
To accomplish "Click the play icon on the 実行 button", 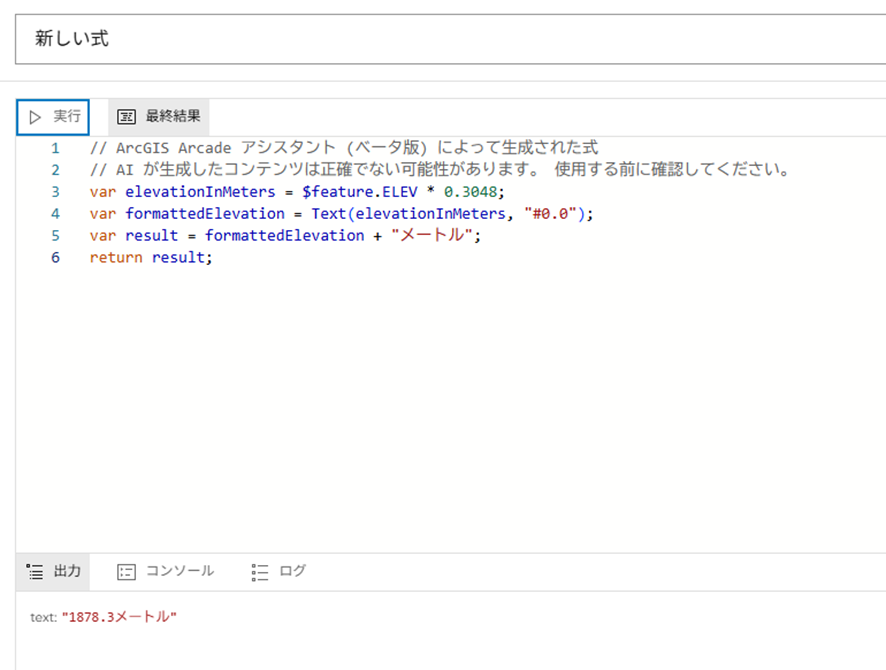I will click(36, 116).
